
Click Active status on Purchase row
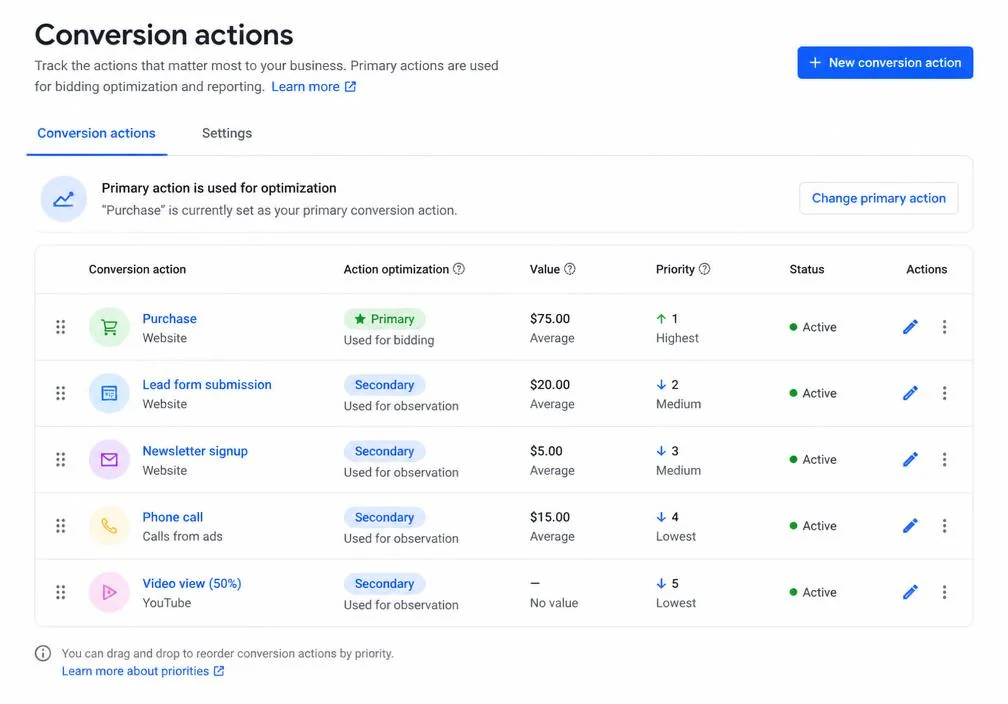pyautogui.click(x=813, y=327)
